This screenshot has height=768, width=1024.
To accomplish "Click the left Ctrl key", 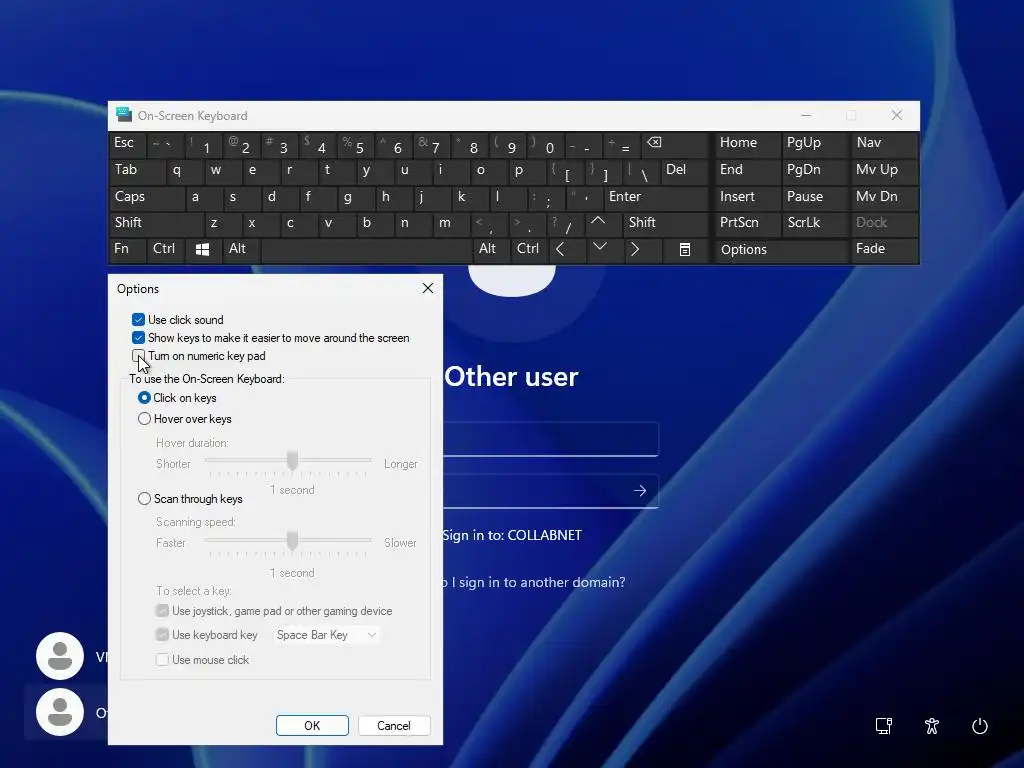I will pyautogui.click(x=167, y=249).
